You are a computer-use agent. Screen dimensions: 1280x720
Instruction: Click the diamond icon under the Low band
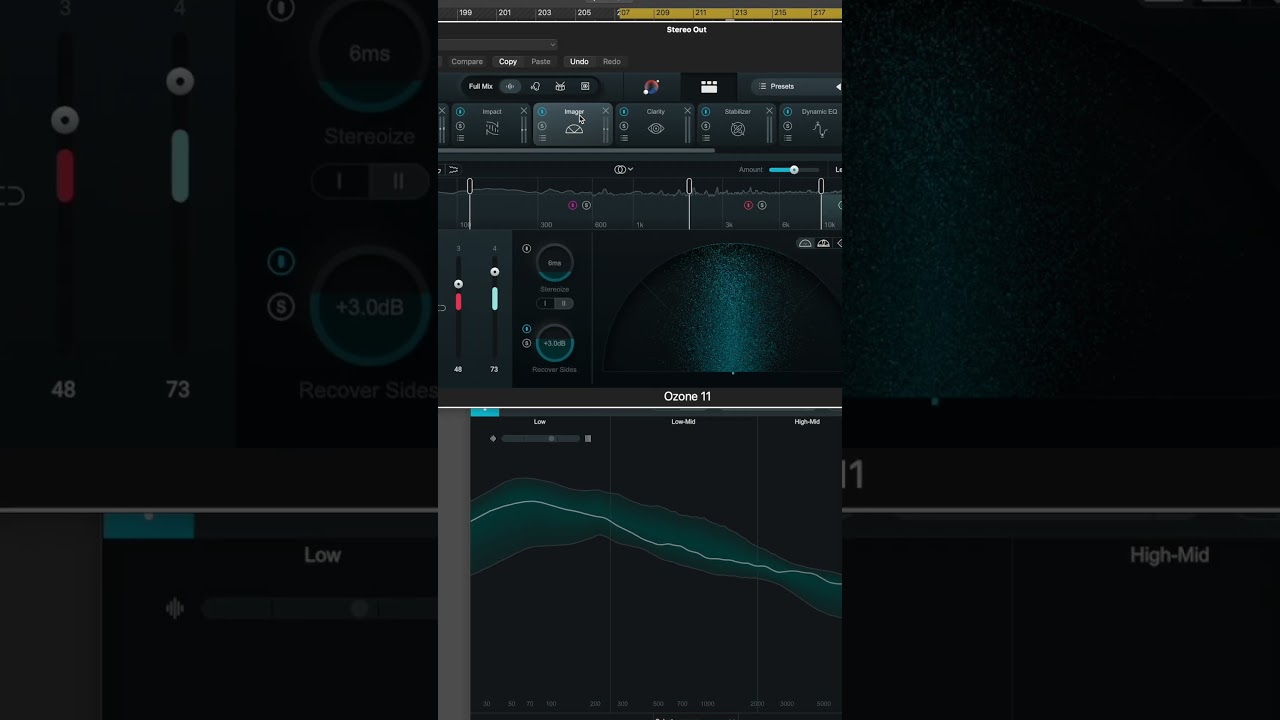[x=493, y=438]
